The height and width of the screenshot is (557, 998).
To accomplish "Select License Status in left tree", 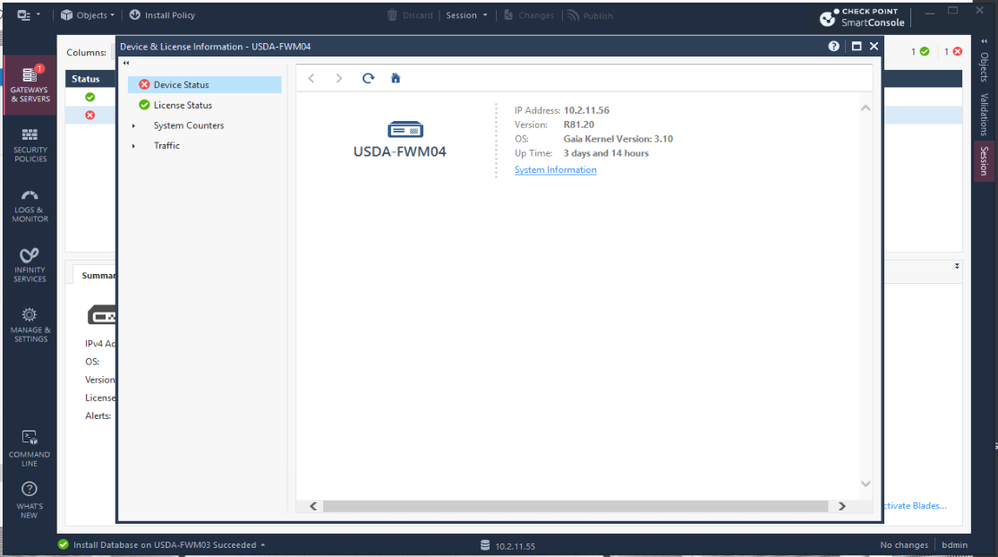I will [182, 105].
